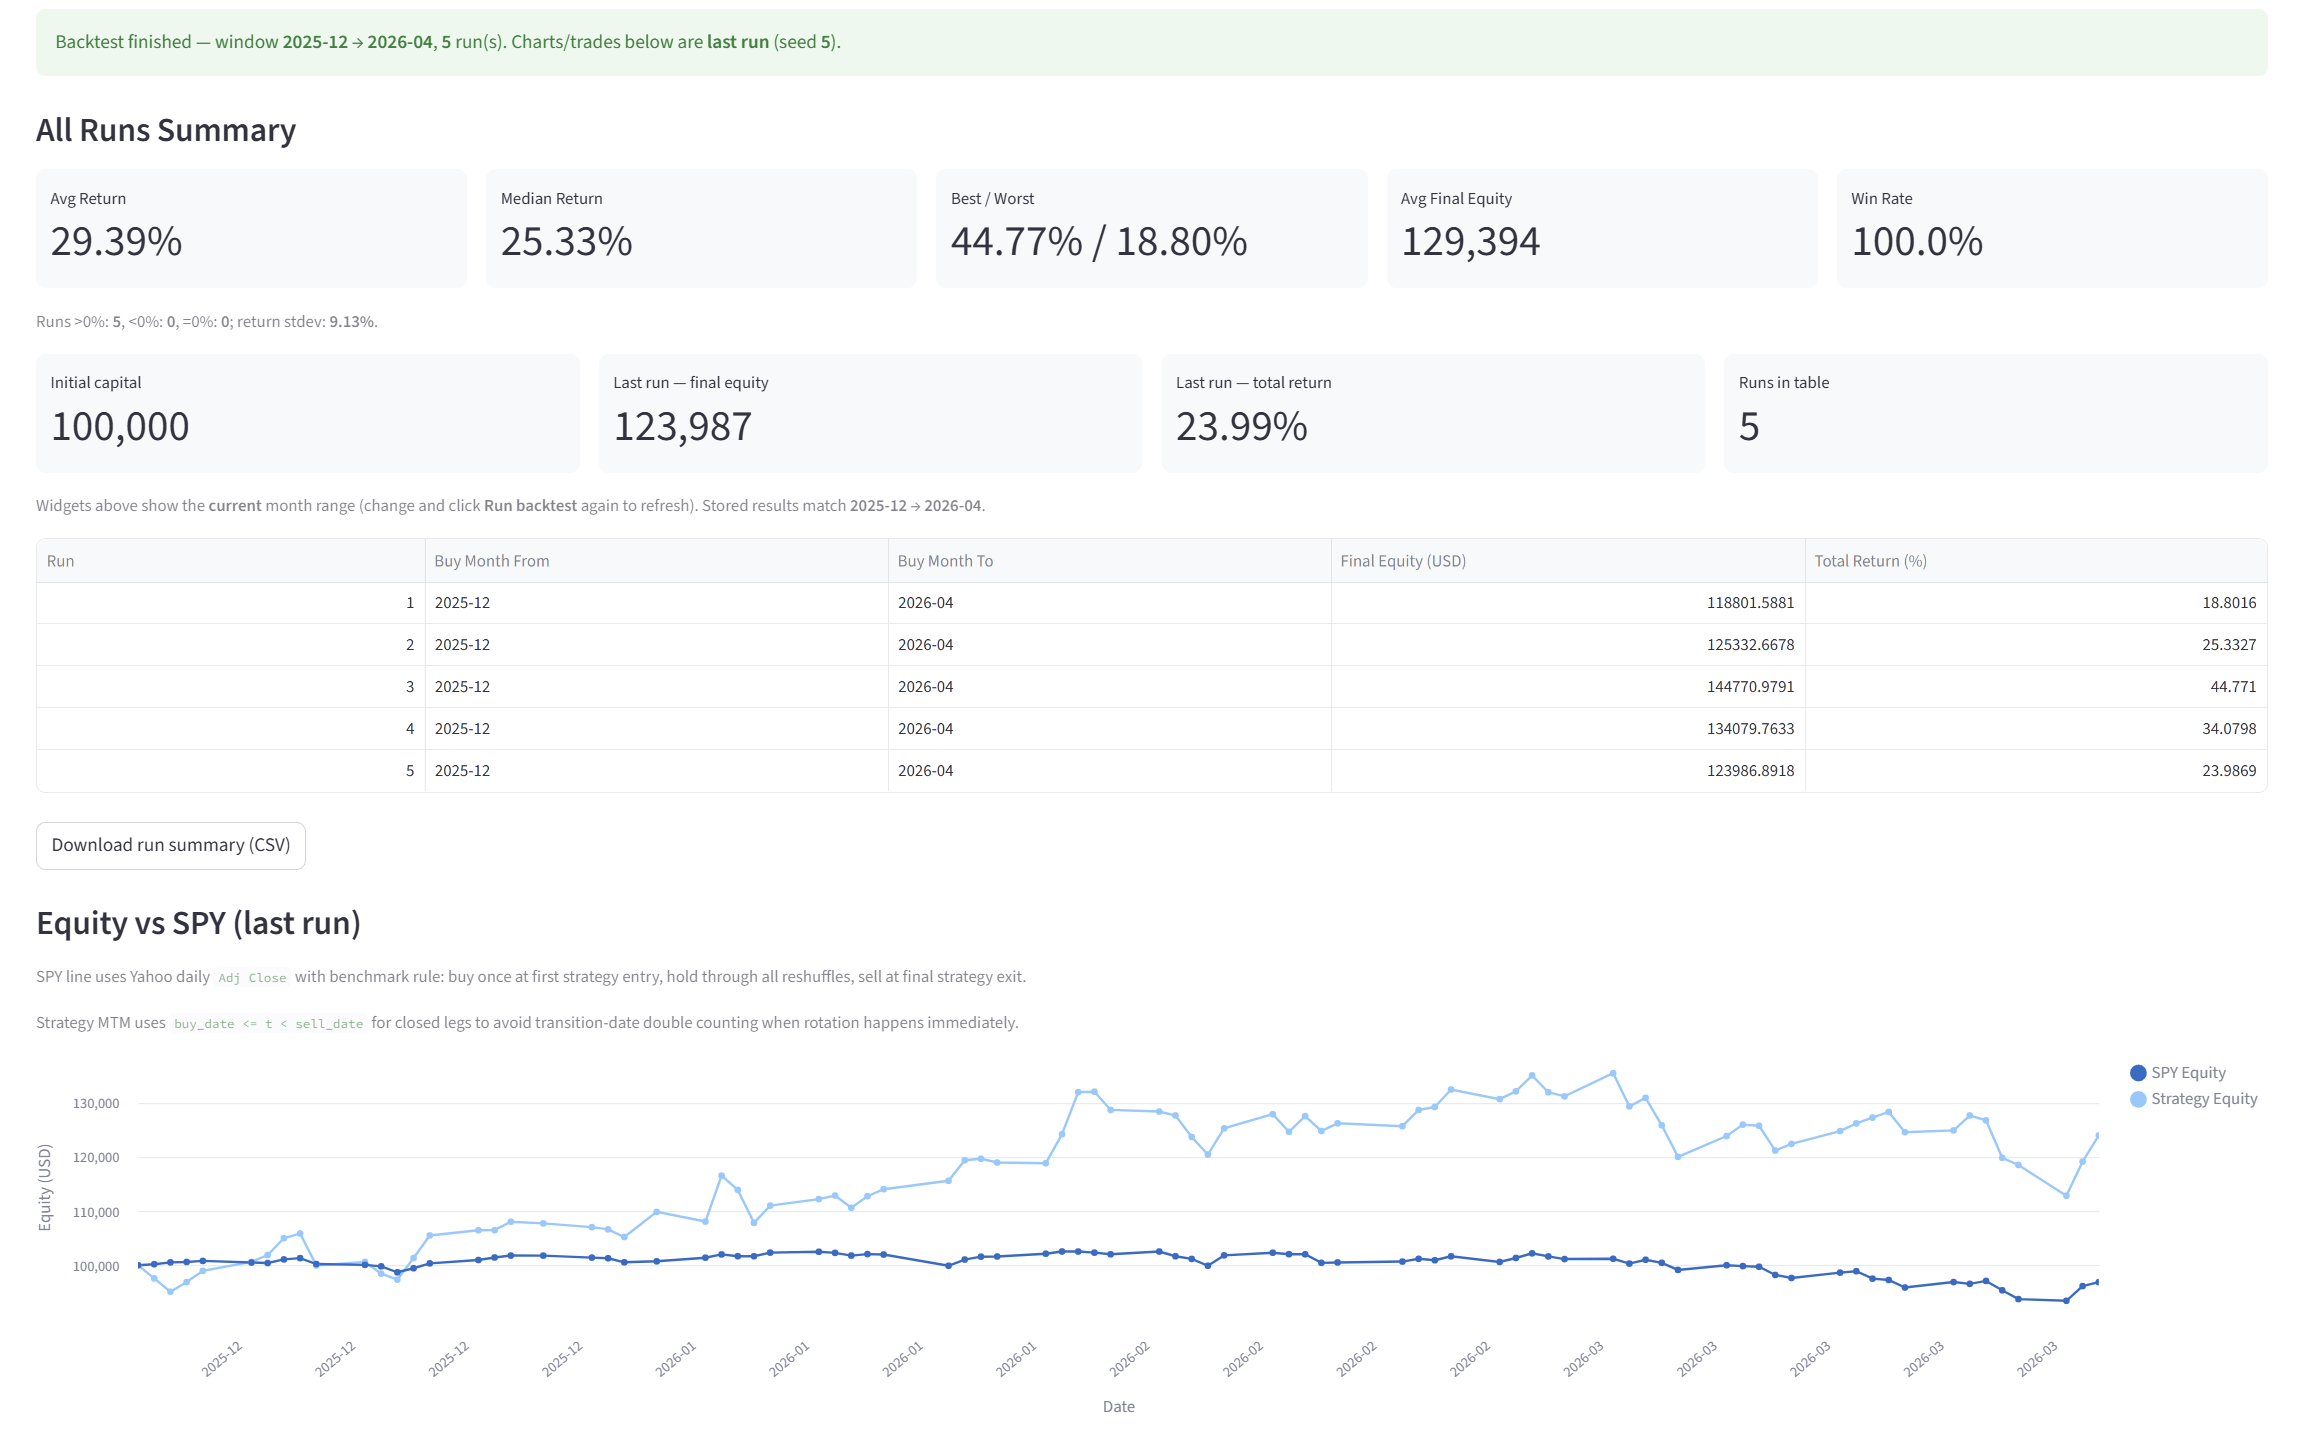Sort table by Run column header

(60, 561)
